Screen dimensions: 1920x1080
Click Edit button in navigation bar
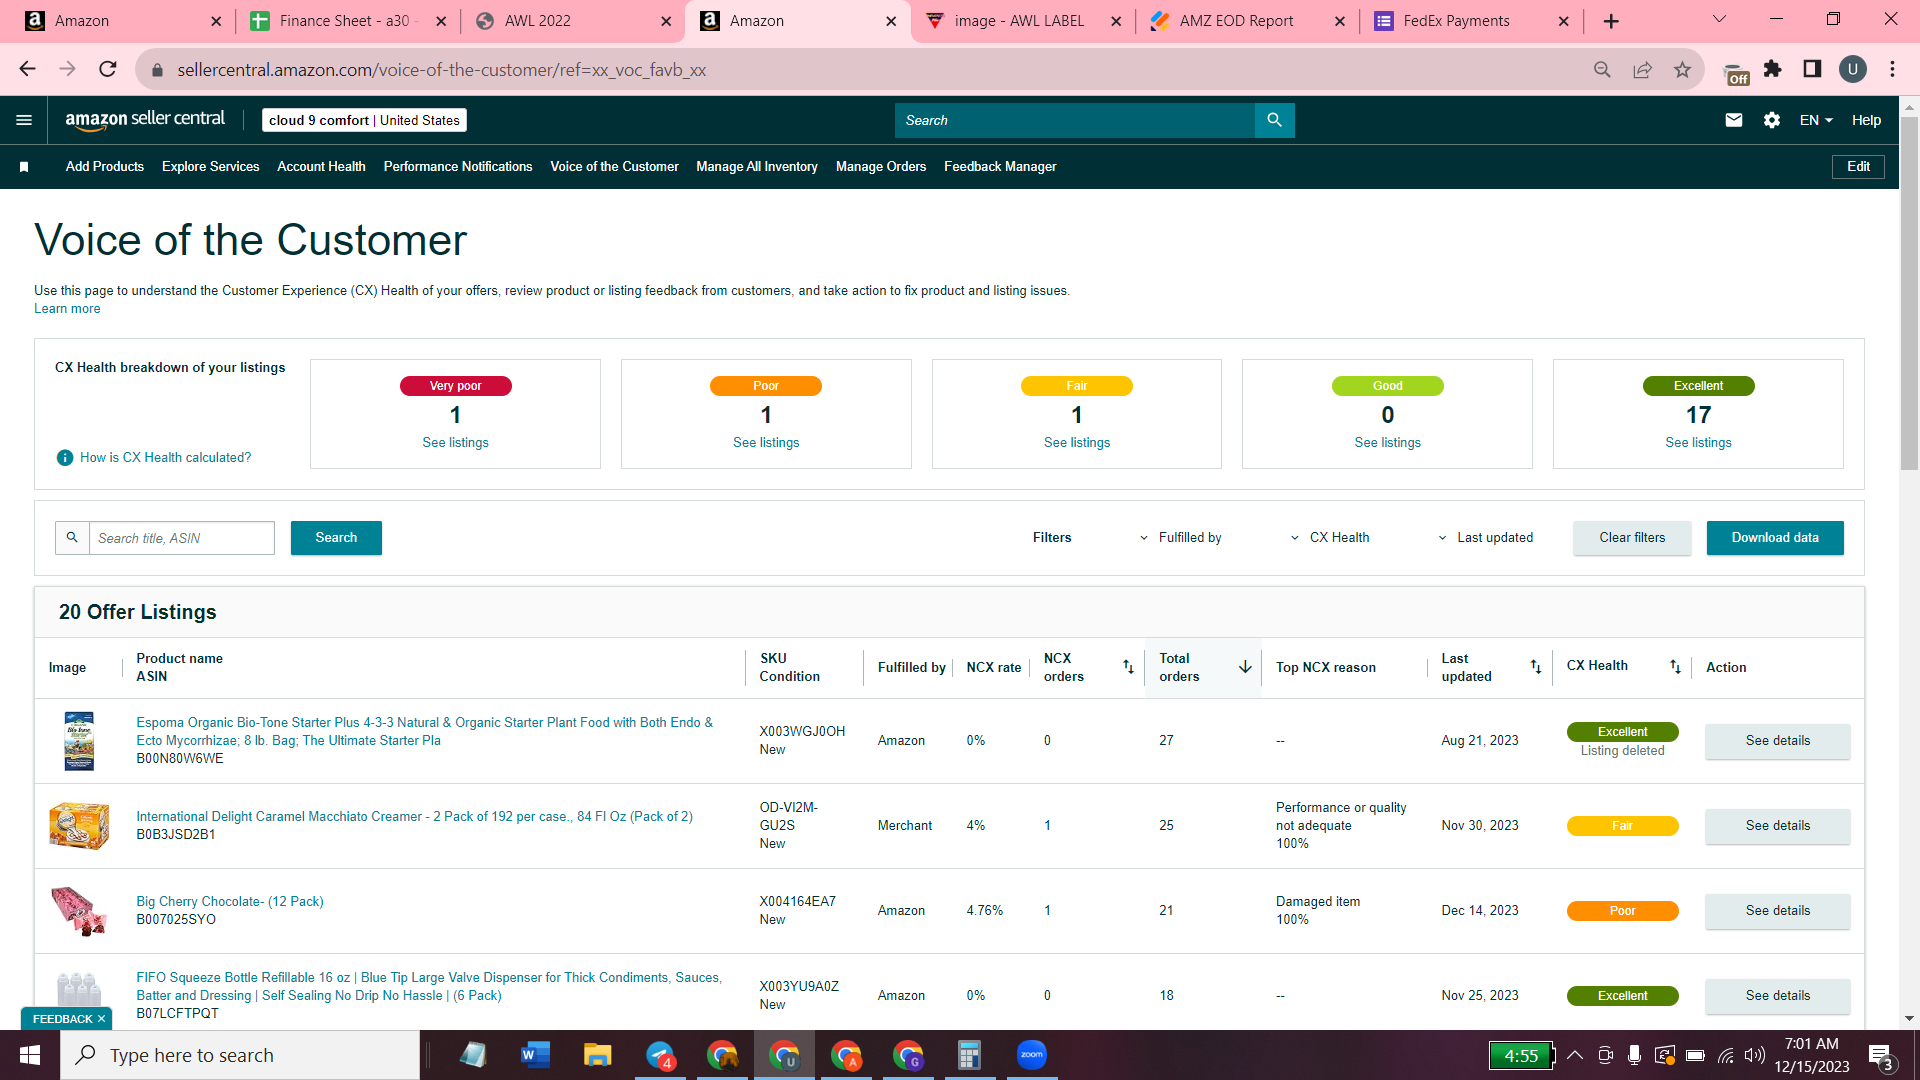(1858, 167)
